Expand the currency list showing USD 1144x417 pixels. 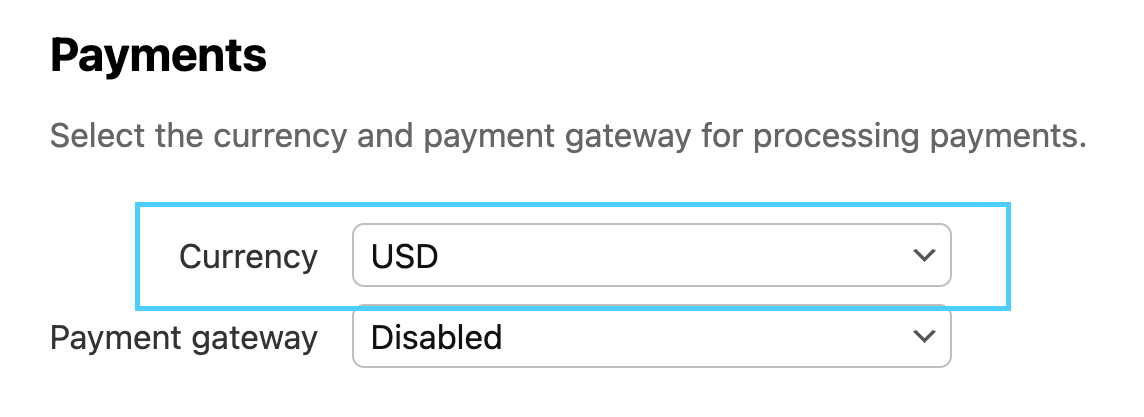(651, 256)
